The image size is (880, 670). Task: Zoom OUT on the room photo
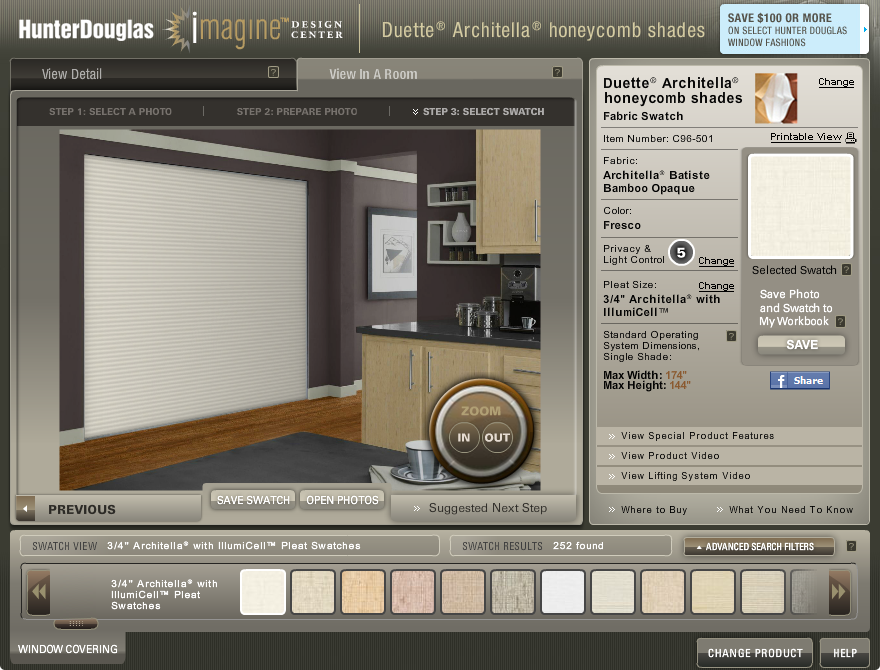tap(497, 438)
